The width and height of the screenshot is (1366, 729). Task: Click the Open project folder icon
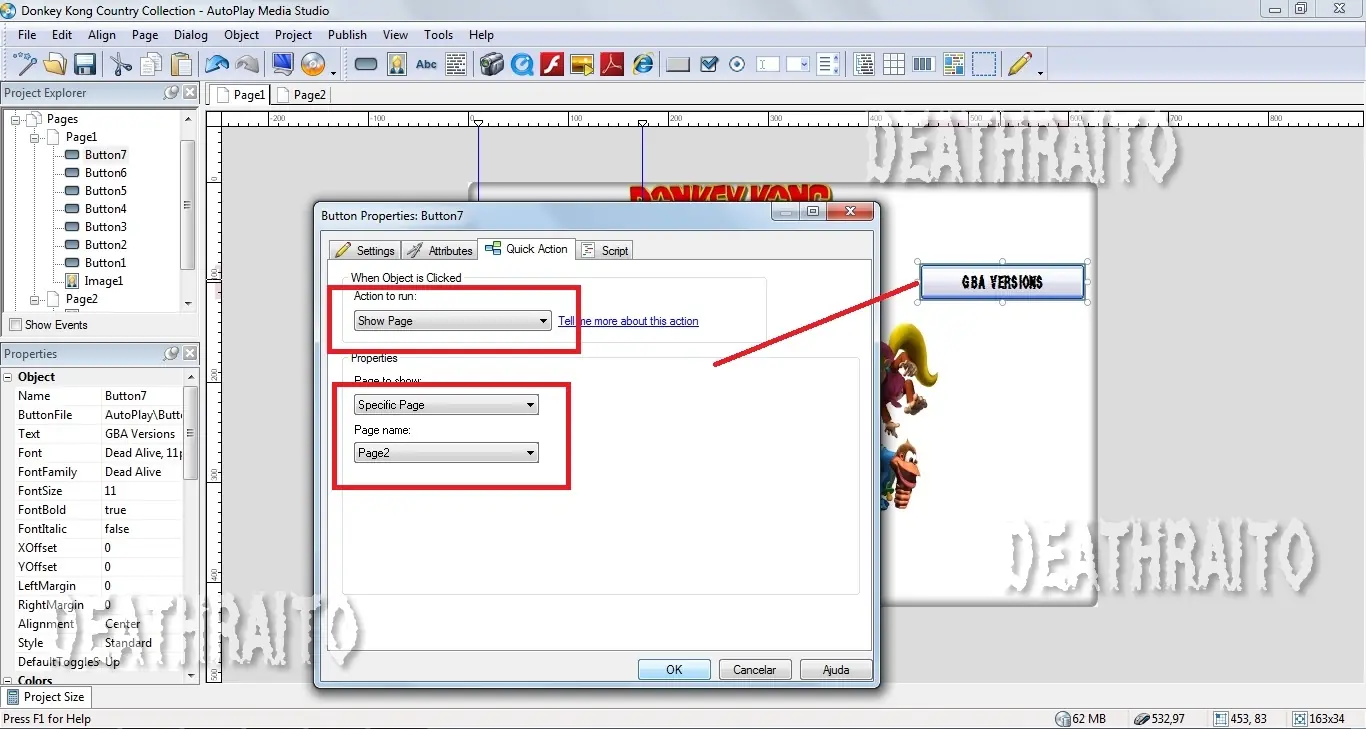55,65
